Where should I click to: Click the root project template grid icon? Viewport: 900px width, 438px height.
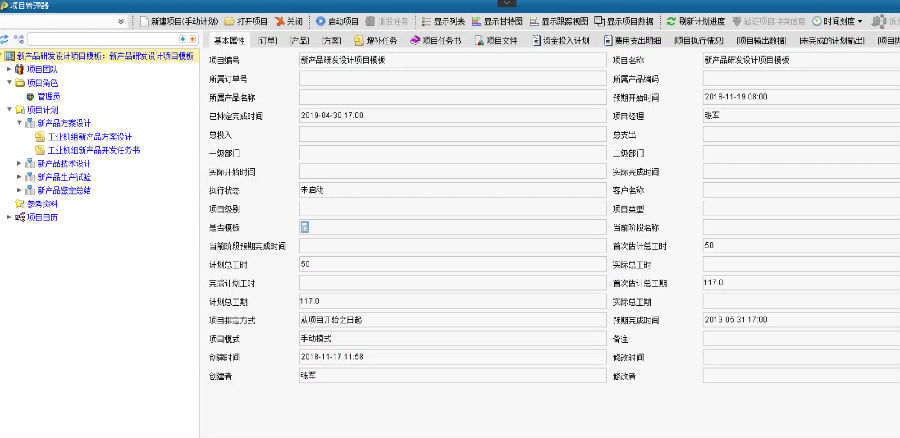(x=10, y=56)
